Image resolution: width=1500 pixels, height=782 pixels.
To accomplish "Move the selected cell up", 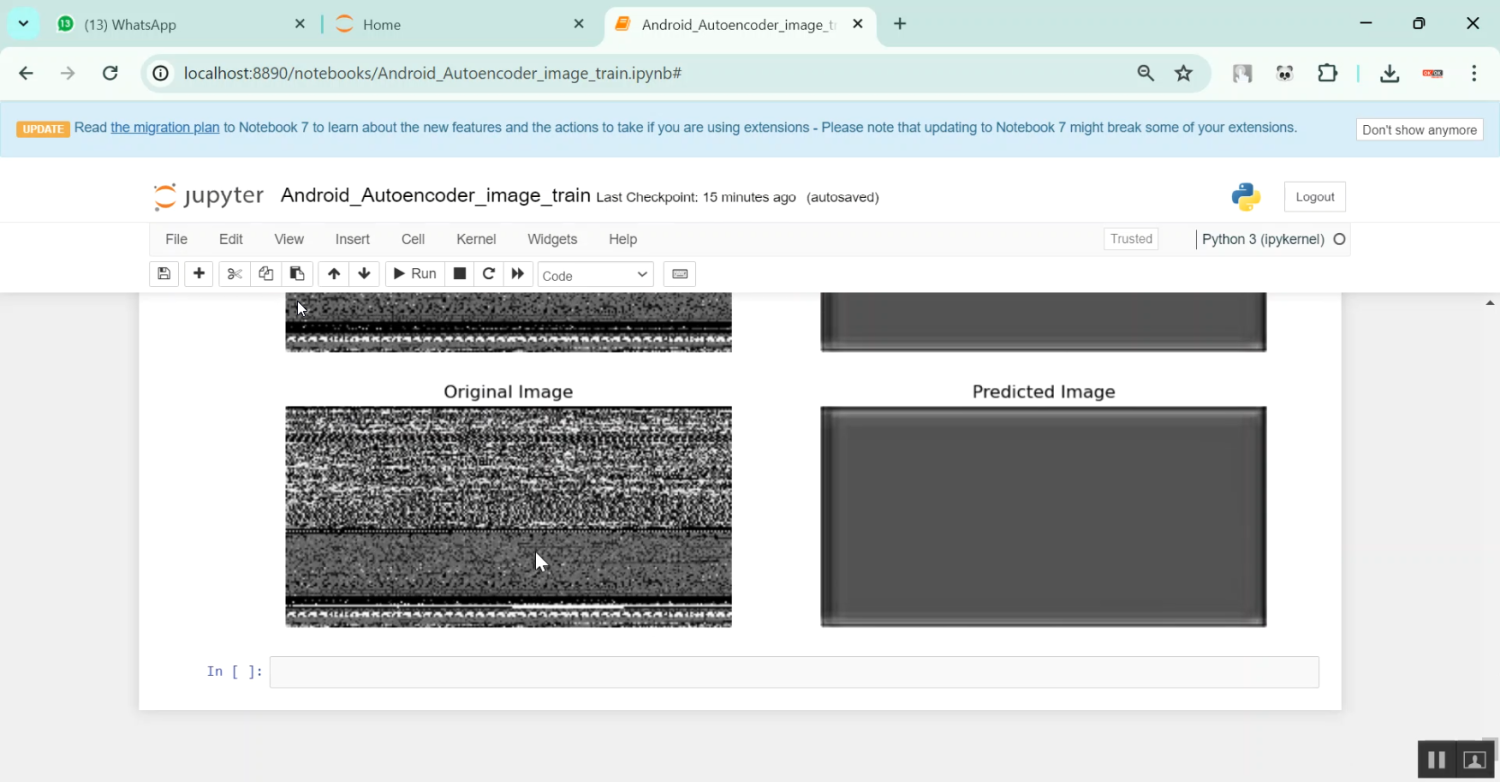I will click(333, 273).
